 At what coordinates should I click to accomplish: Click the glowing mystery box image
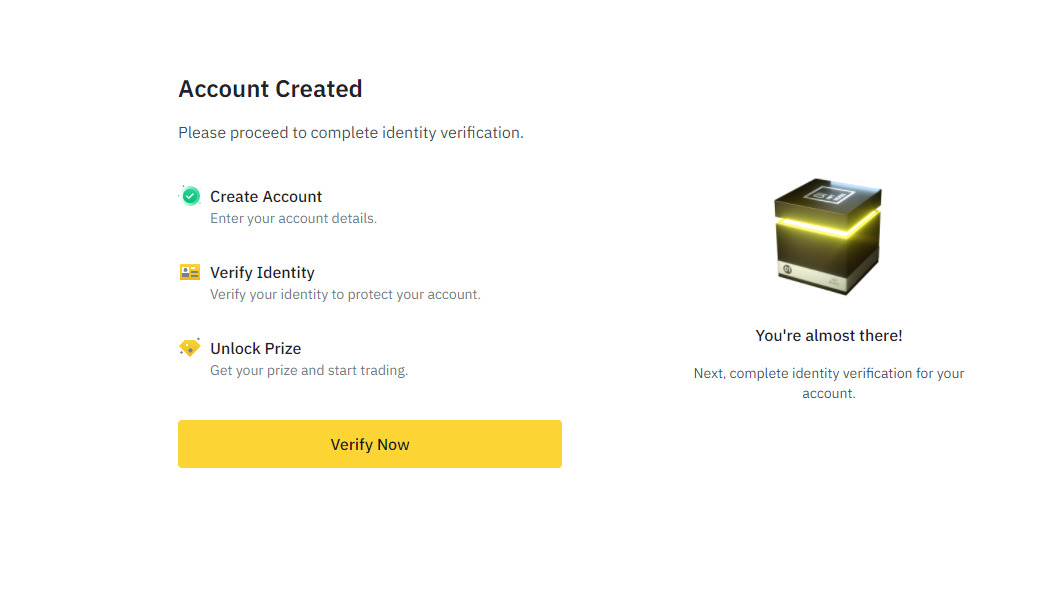click(x=828, y=236)
